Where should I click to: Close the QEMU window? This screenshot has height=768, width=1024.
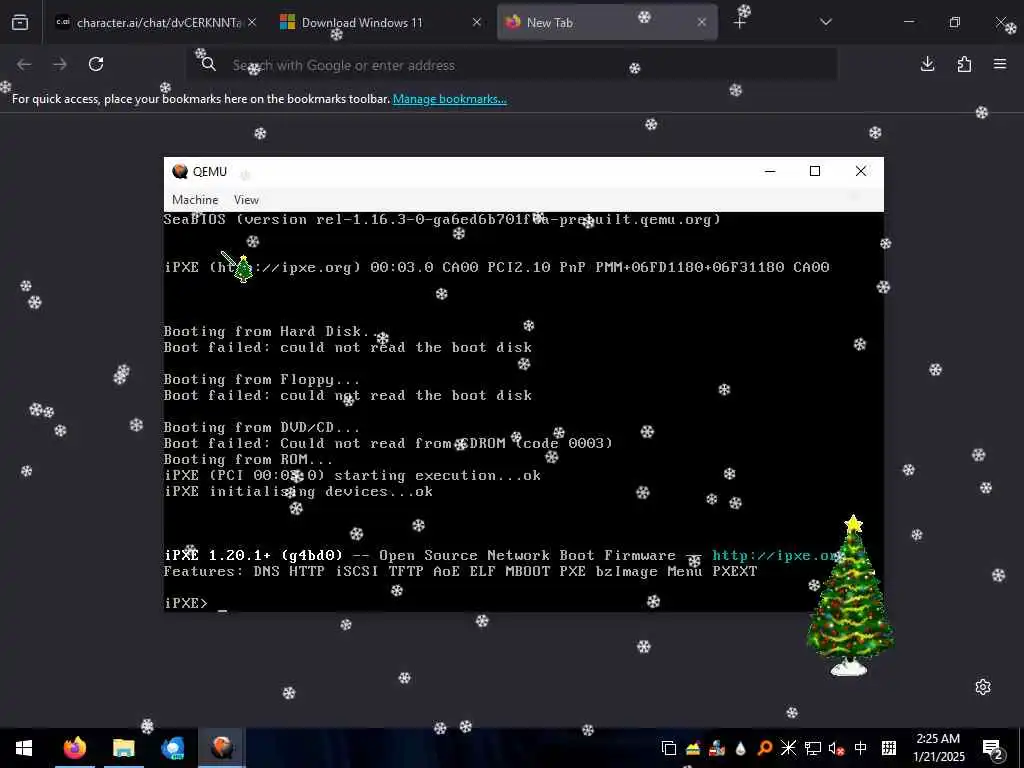coord(861,171)
